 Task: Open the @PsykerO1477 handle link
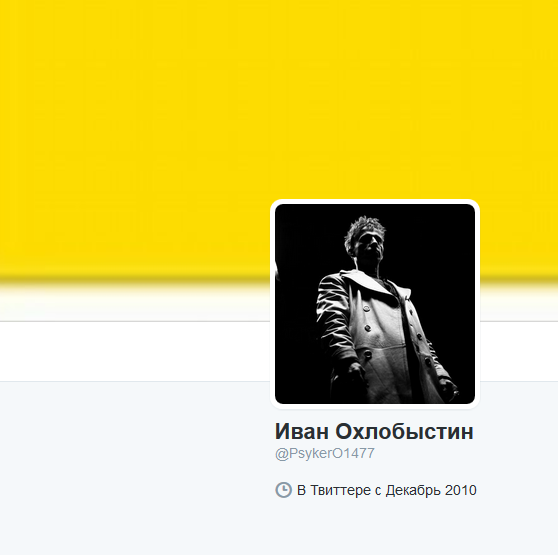click(x=324, y=453)
